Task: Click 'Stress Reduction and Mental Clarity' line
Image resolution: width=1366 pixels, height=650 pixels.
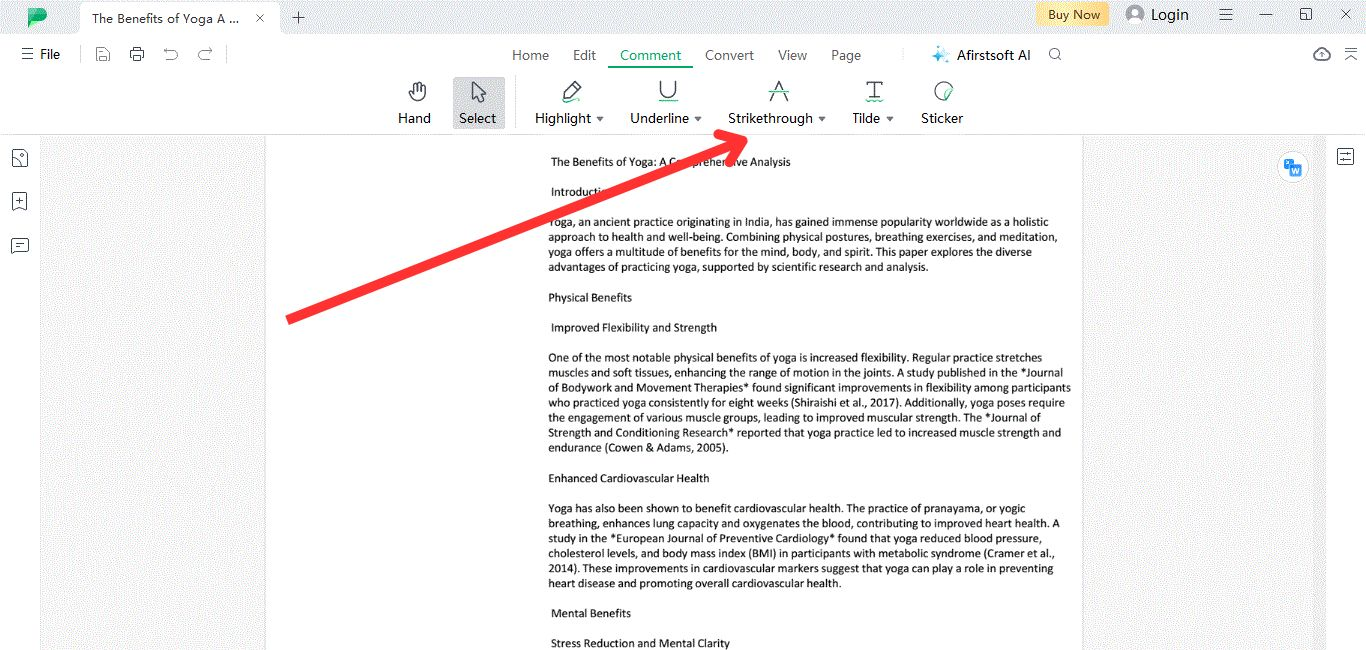Action: [x=640, y=643]
